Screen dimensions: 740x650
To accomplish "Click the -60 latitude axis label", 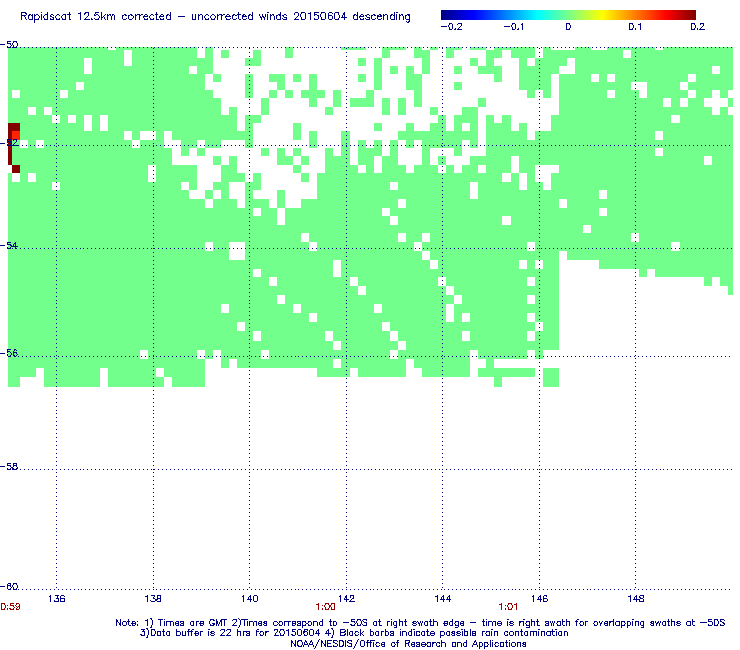I will [x=9, y=586].
